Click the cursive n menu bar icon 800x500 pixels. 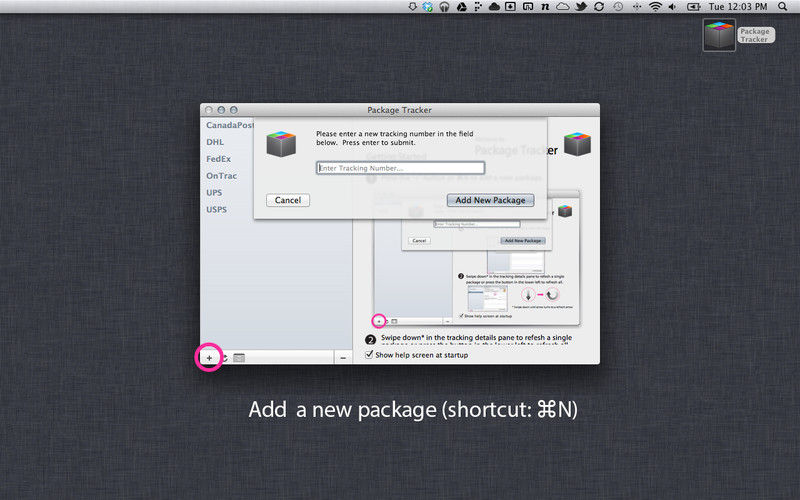point(545,7)
